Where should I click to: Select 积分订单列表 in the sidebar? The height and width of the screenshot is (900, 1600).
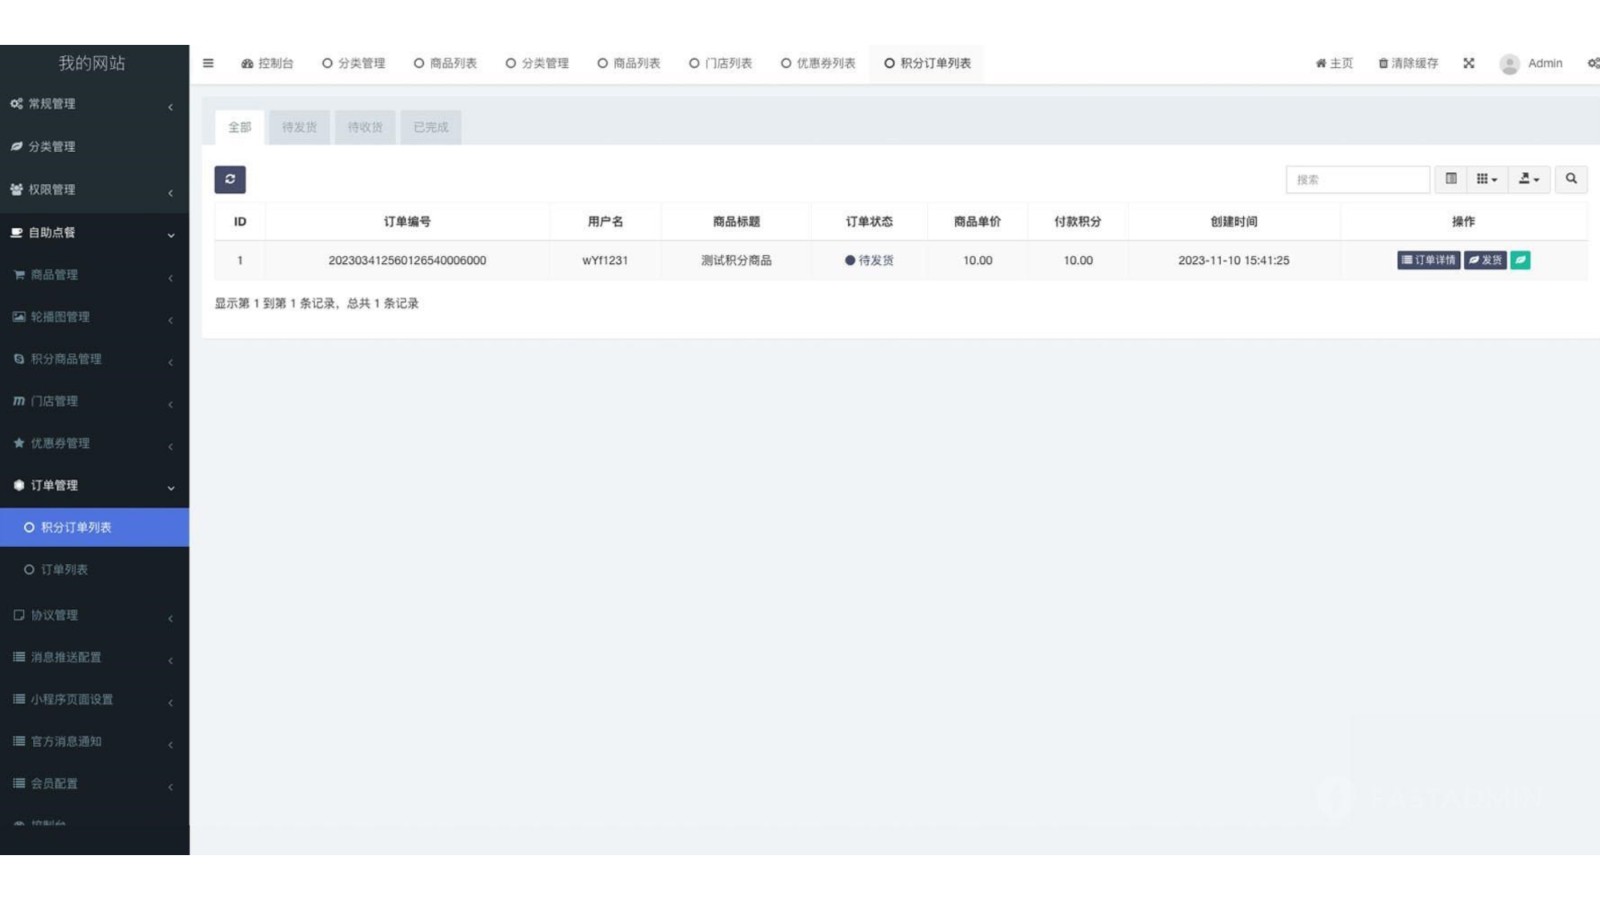tap(94, 527)
